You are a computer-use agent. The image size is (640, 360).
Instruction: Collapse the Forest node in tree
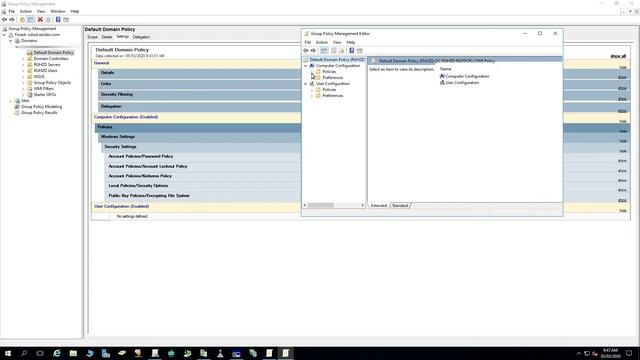pyautogui.click(x=4, y=35)
